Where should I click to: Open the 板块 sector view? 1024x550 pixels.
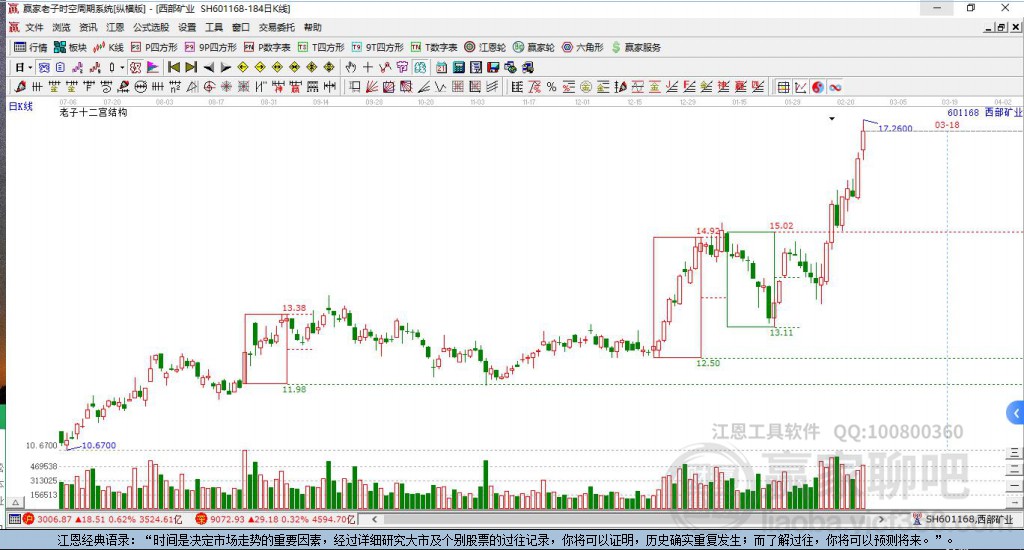pos(70,48)
